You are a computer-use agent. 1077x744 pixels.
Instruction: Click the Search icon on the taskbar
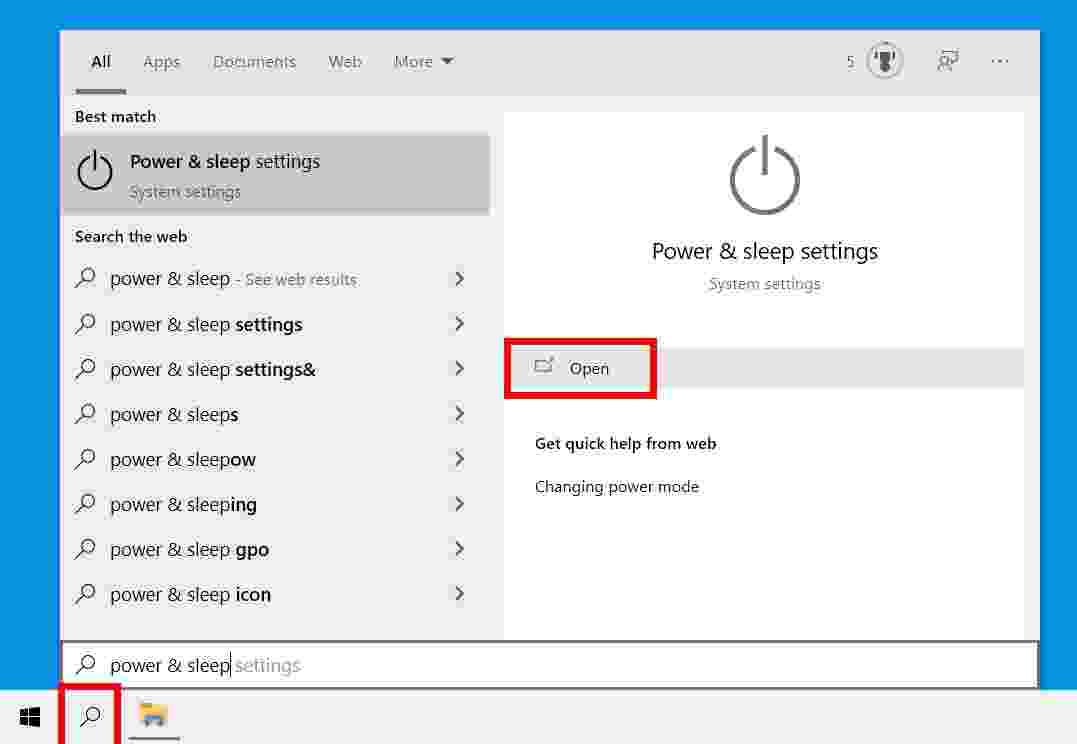pos(89,717)
